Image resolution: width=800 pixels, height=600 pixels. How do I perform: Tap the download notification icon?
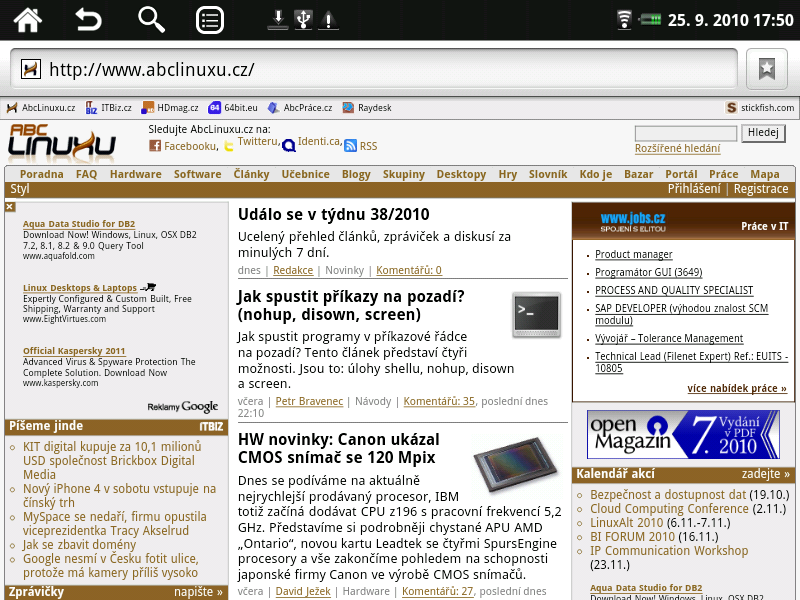coord(278,20)
